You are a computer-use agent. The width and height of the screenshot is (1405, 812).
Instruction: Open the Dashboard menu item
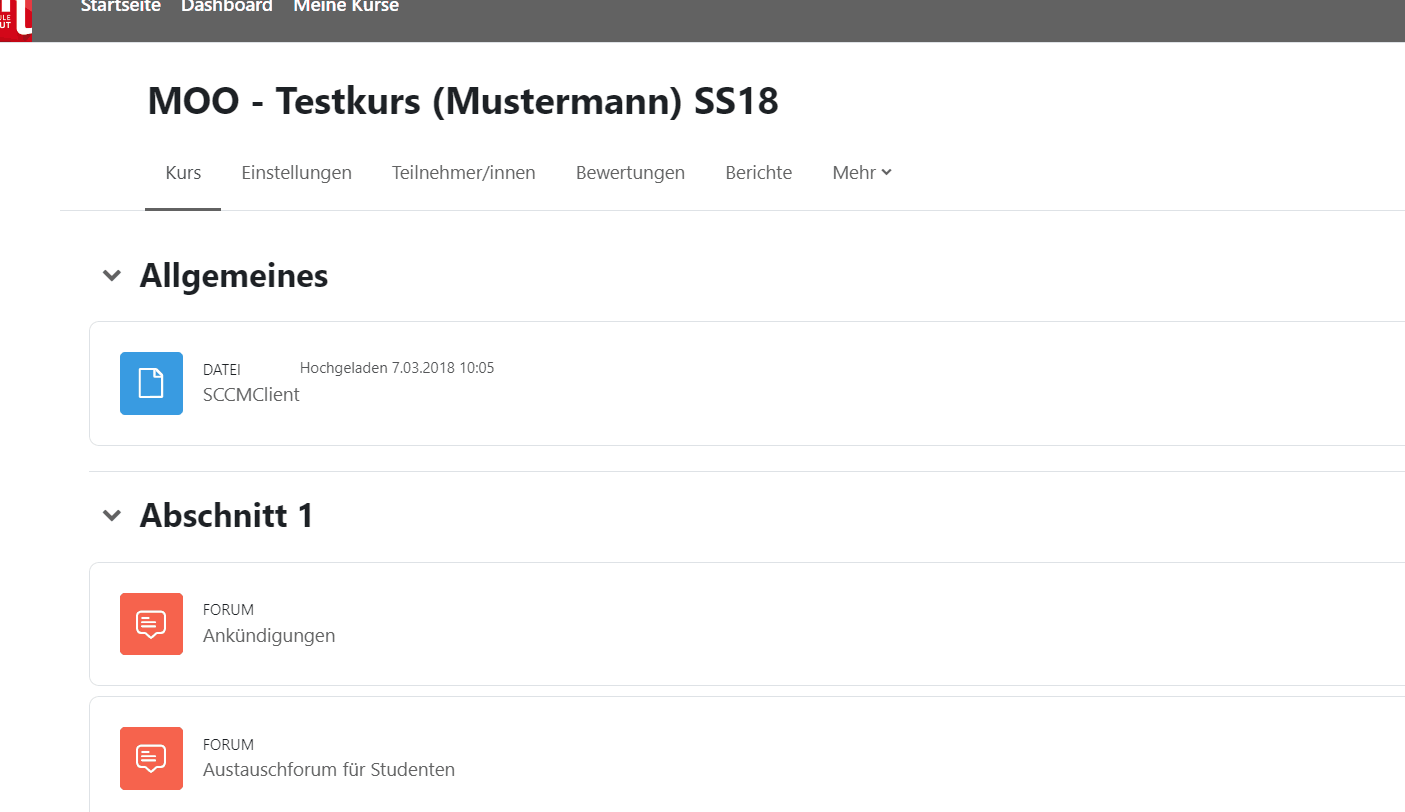click(x=226, y=6)
